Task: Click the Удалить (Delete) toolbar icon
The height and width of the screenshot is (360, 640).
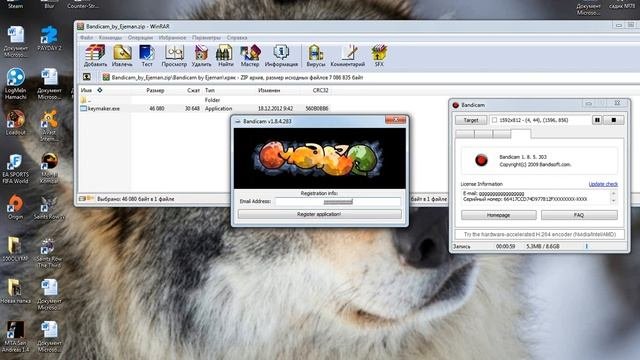Action: pos(201,56)
